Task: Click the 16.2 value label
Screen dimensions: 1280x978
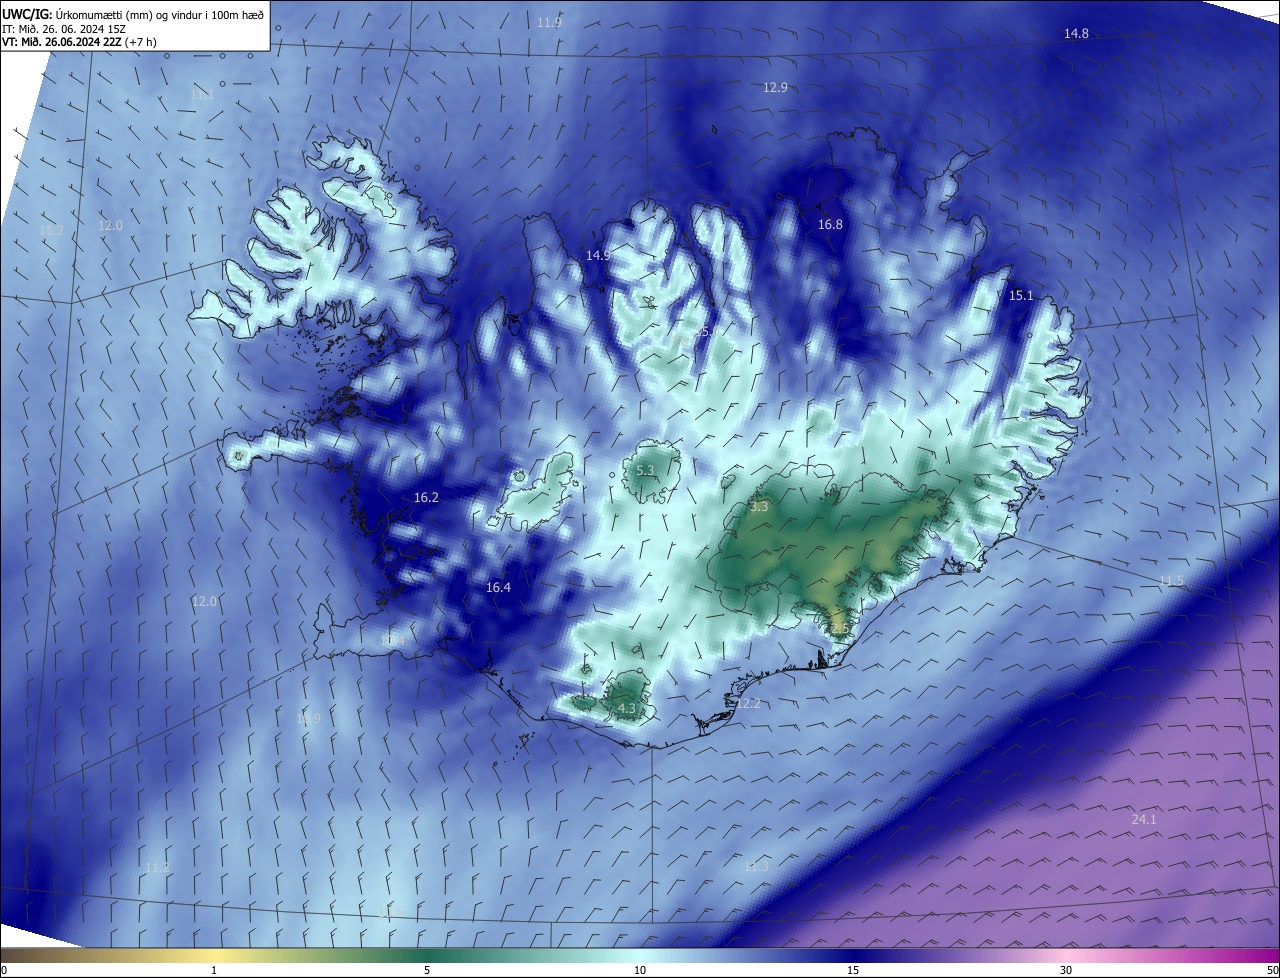Action: tap(426, 497)
